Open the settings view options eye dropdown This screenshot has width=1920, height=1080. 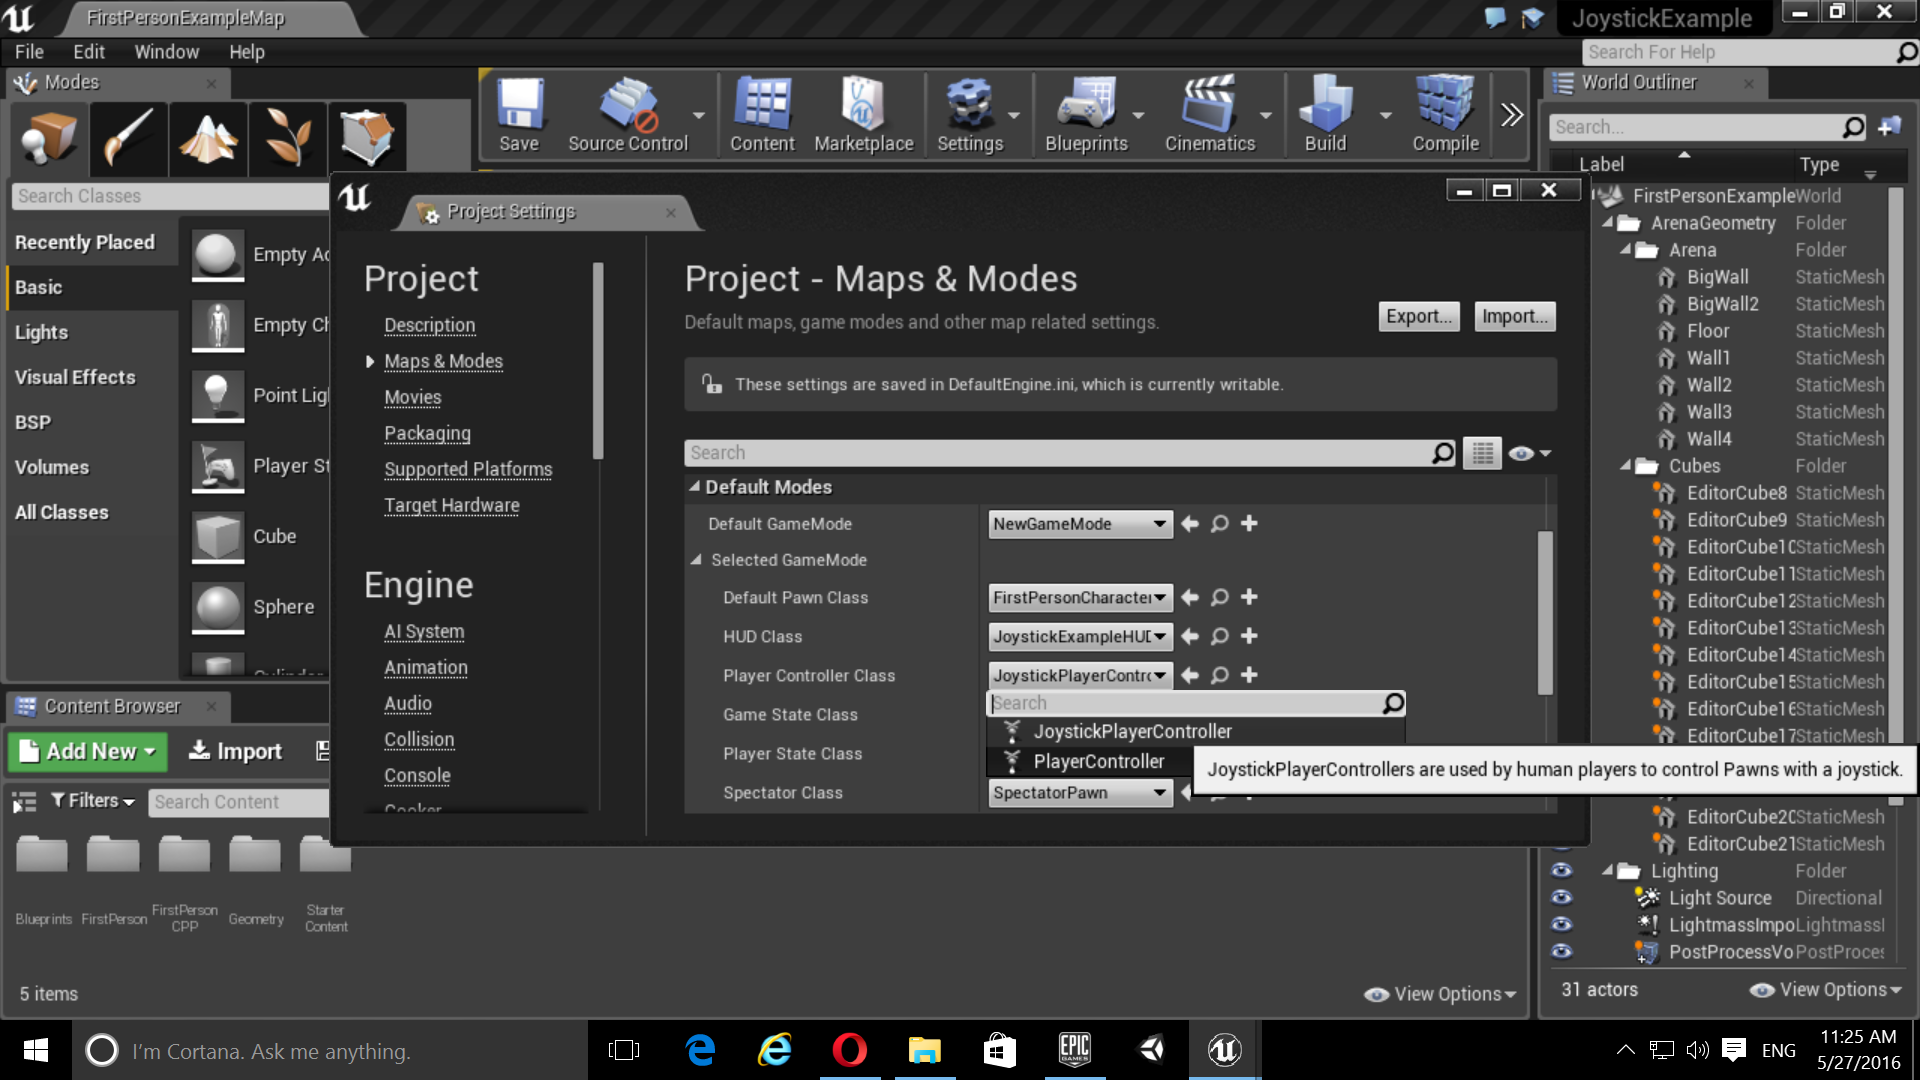1530,453
